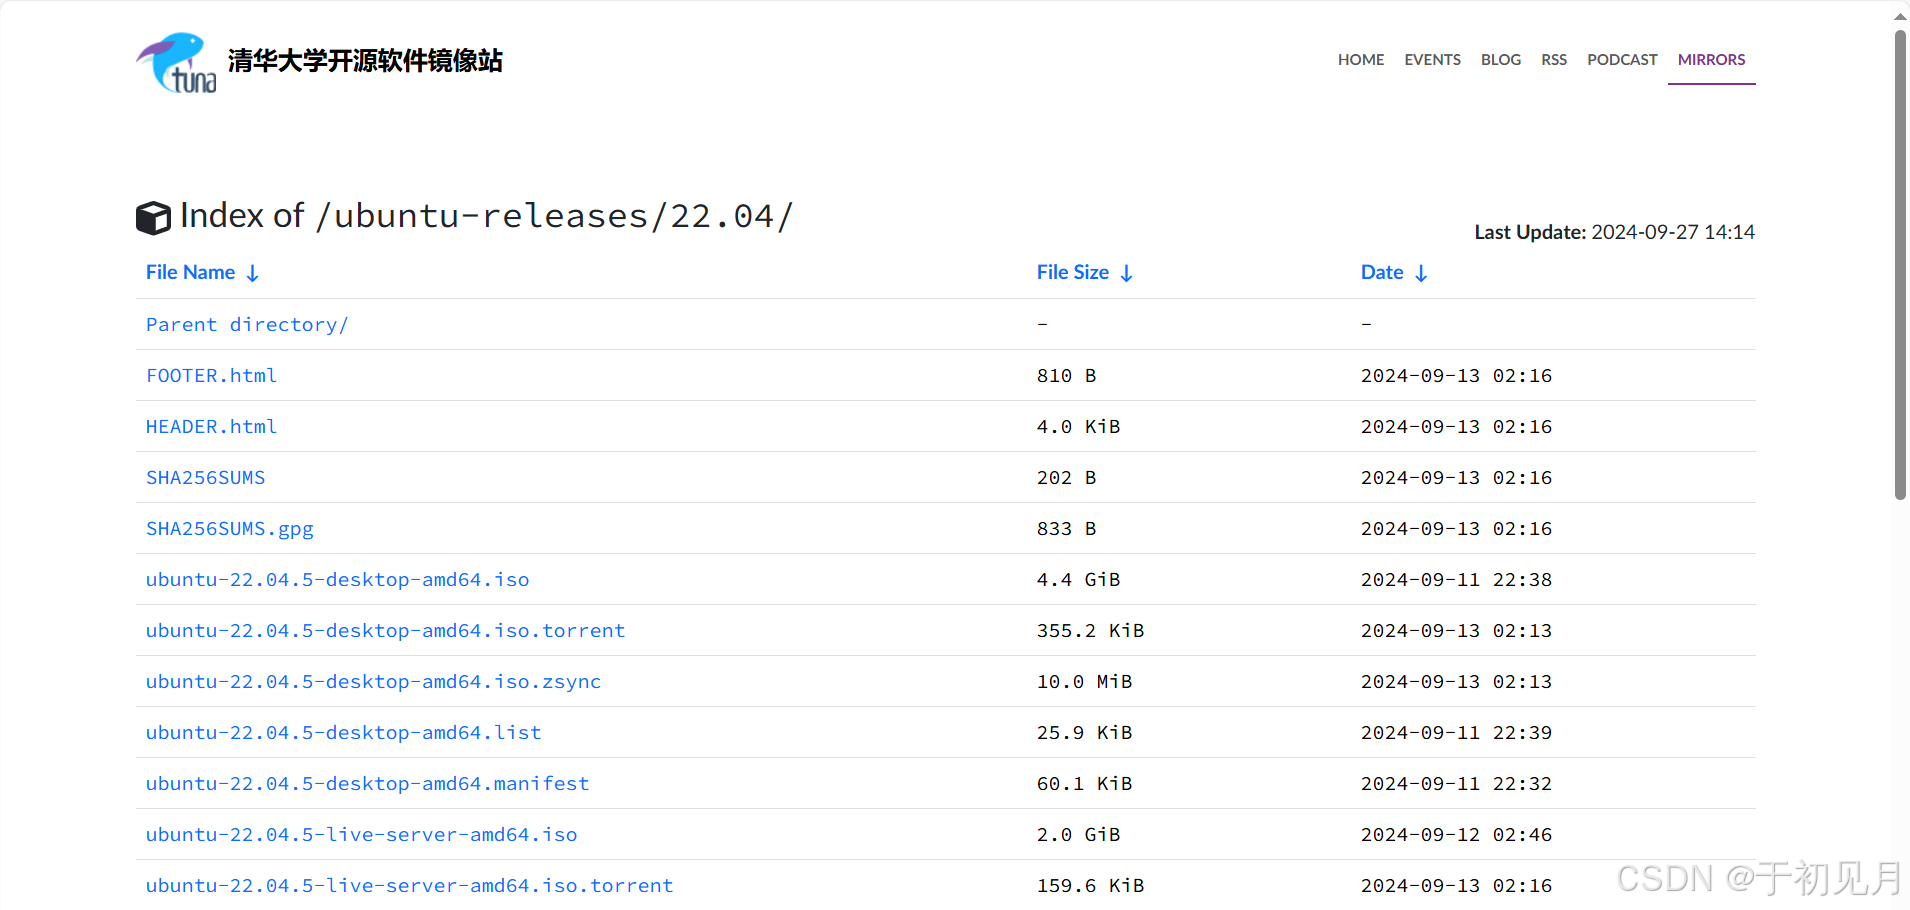Click the 25.9 KiB size value
The width and height of the screenshot is (1910, 910).
[x=1084, y=732]
